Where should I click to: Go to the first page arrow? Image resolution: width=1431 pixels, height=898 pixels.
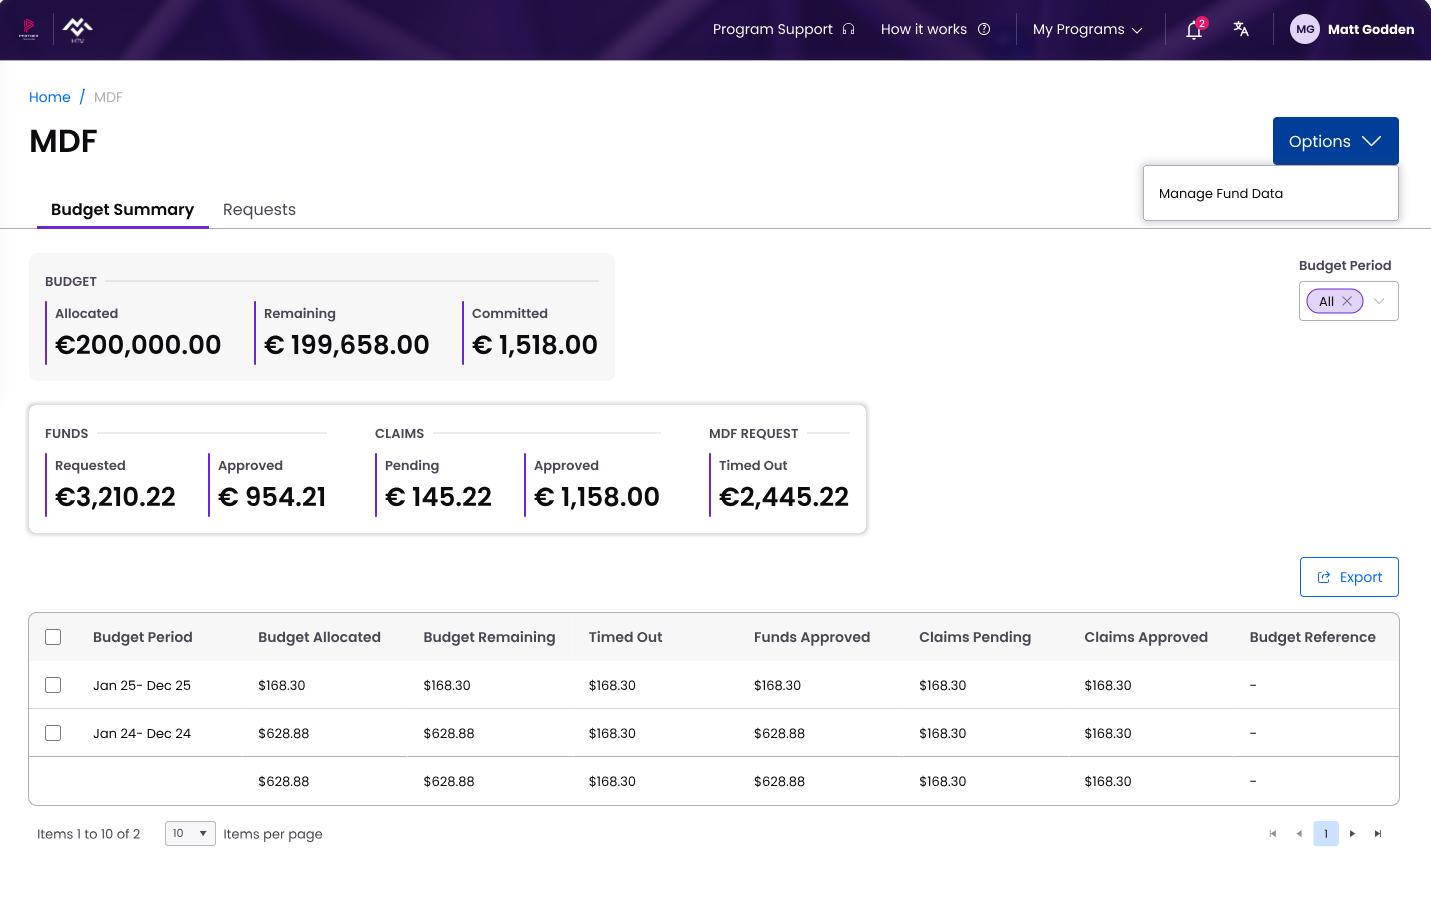tap(1273, 834)
